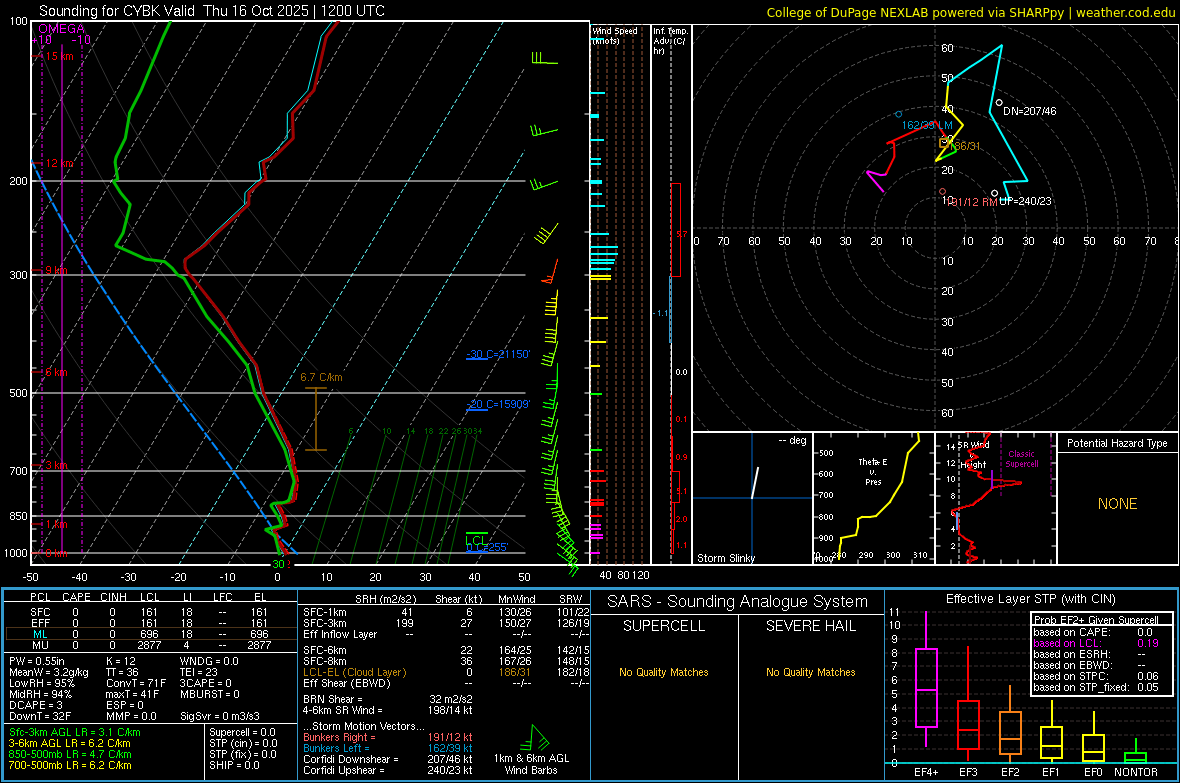The image size is (1180, 783).
Task: Click the 'TEI = 23' value
Action: tap(199, 672)
